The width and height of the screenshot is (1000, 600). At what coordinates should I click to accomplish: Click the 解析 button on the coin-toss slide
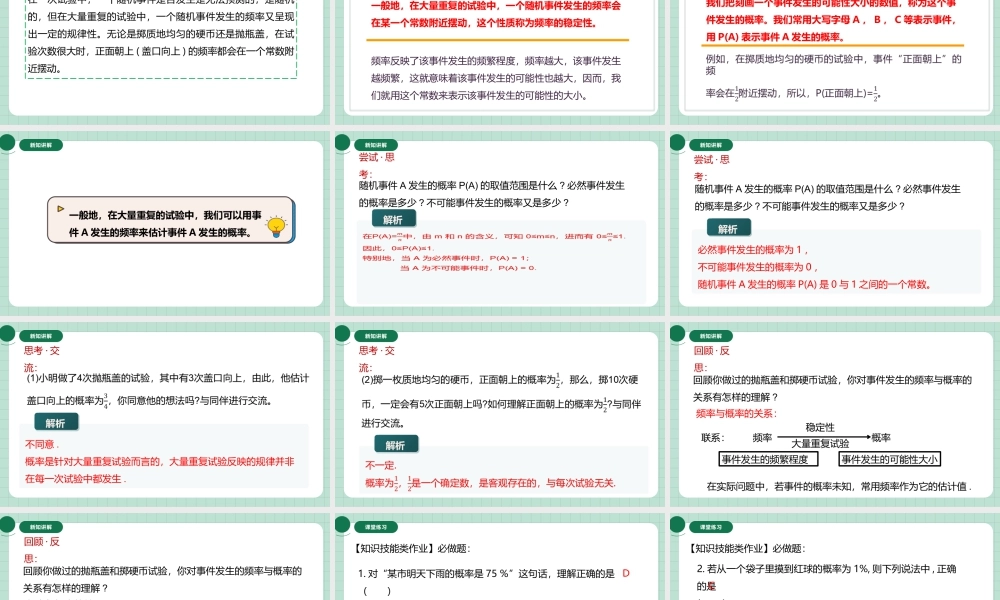click(396, 443)
